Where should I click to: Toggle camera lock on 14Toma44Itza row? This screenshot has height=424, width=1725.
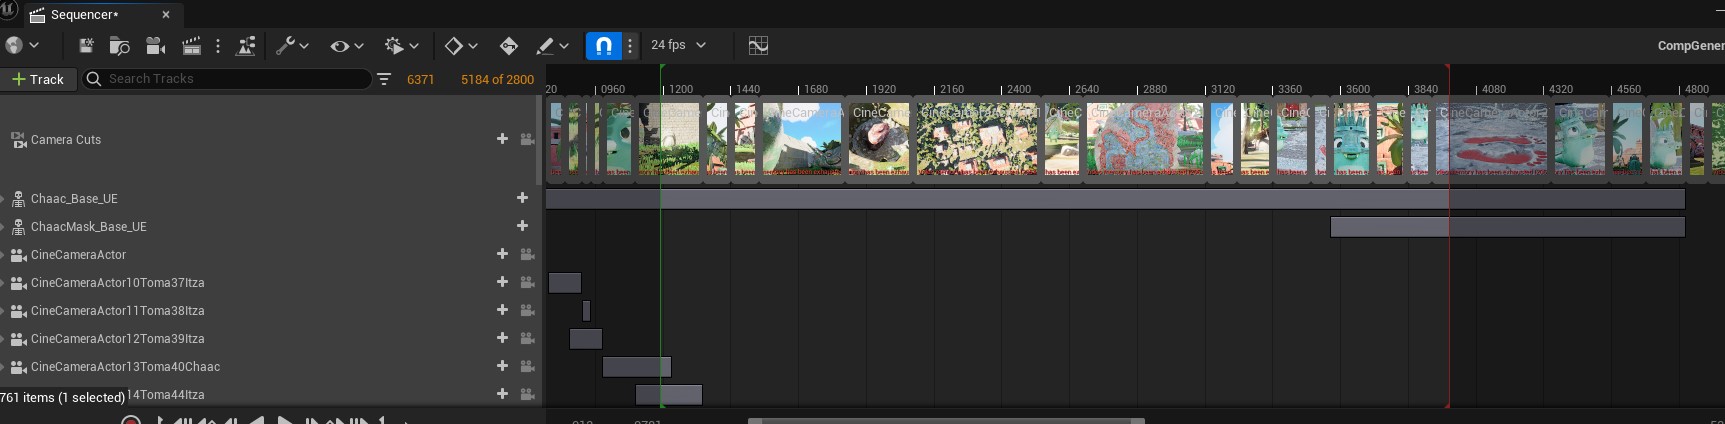point(527,394)
